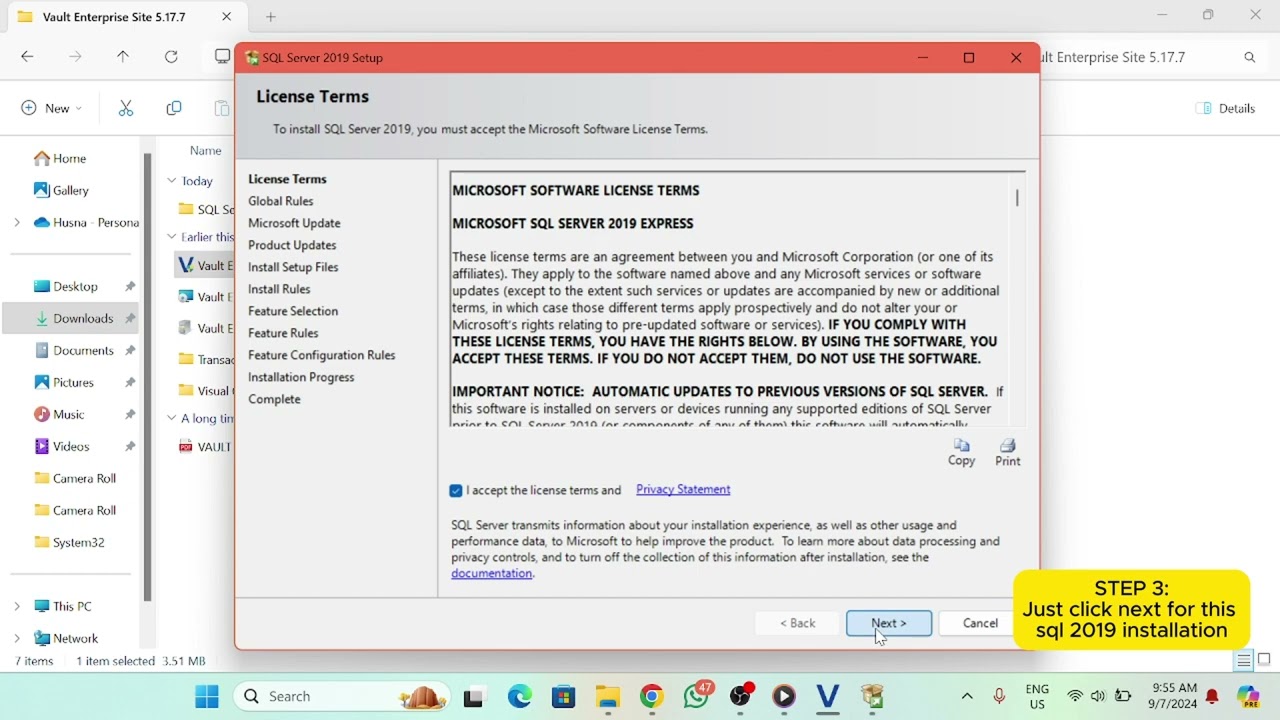Open the New dropdown in File Explorer

(x=52, y=108)
